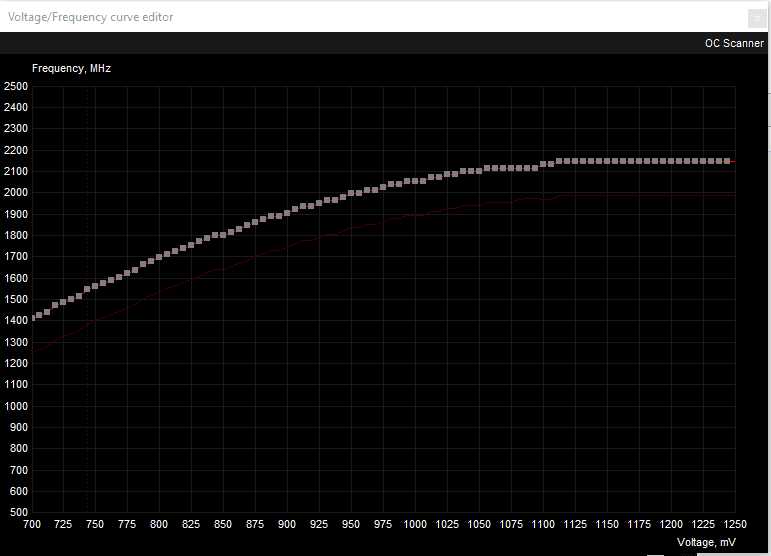The height and width of the screenshot is (556, 771).
Task: Click the 950 mV point at 2000 MHz
Action: 351,193
